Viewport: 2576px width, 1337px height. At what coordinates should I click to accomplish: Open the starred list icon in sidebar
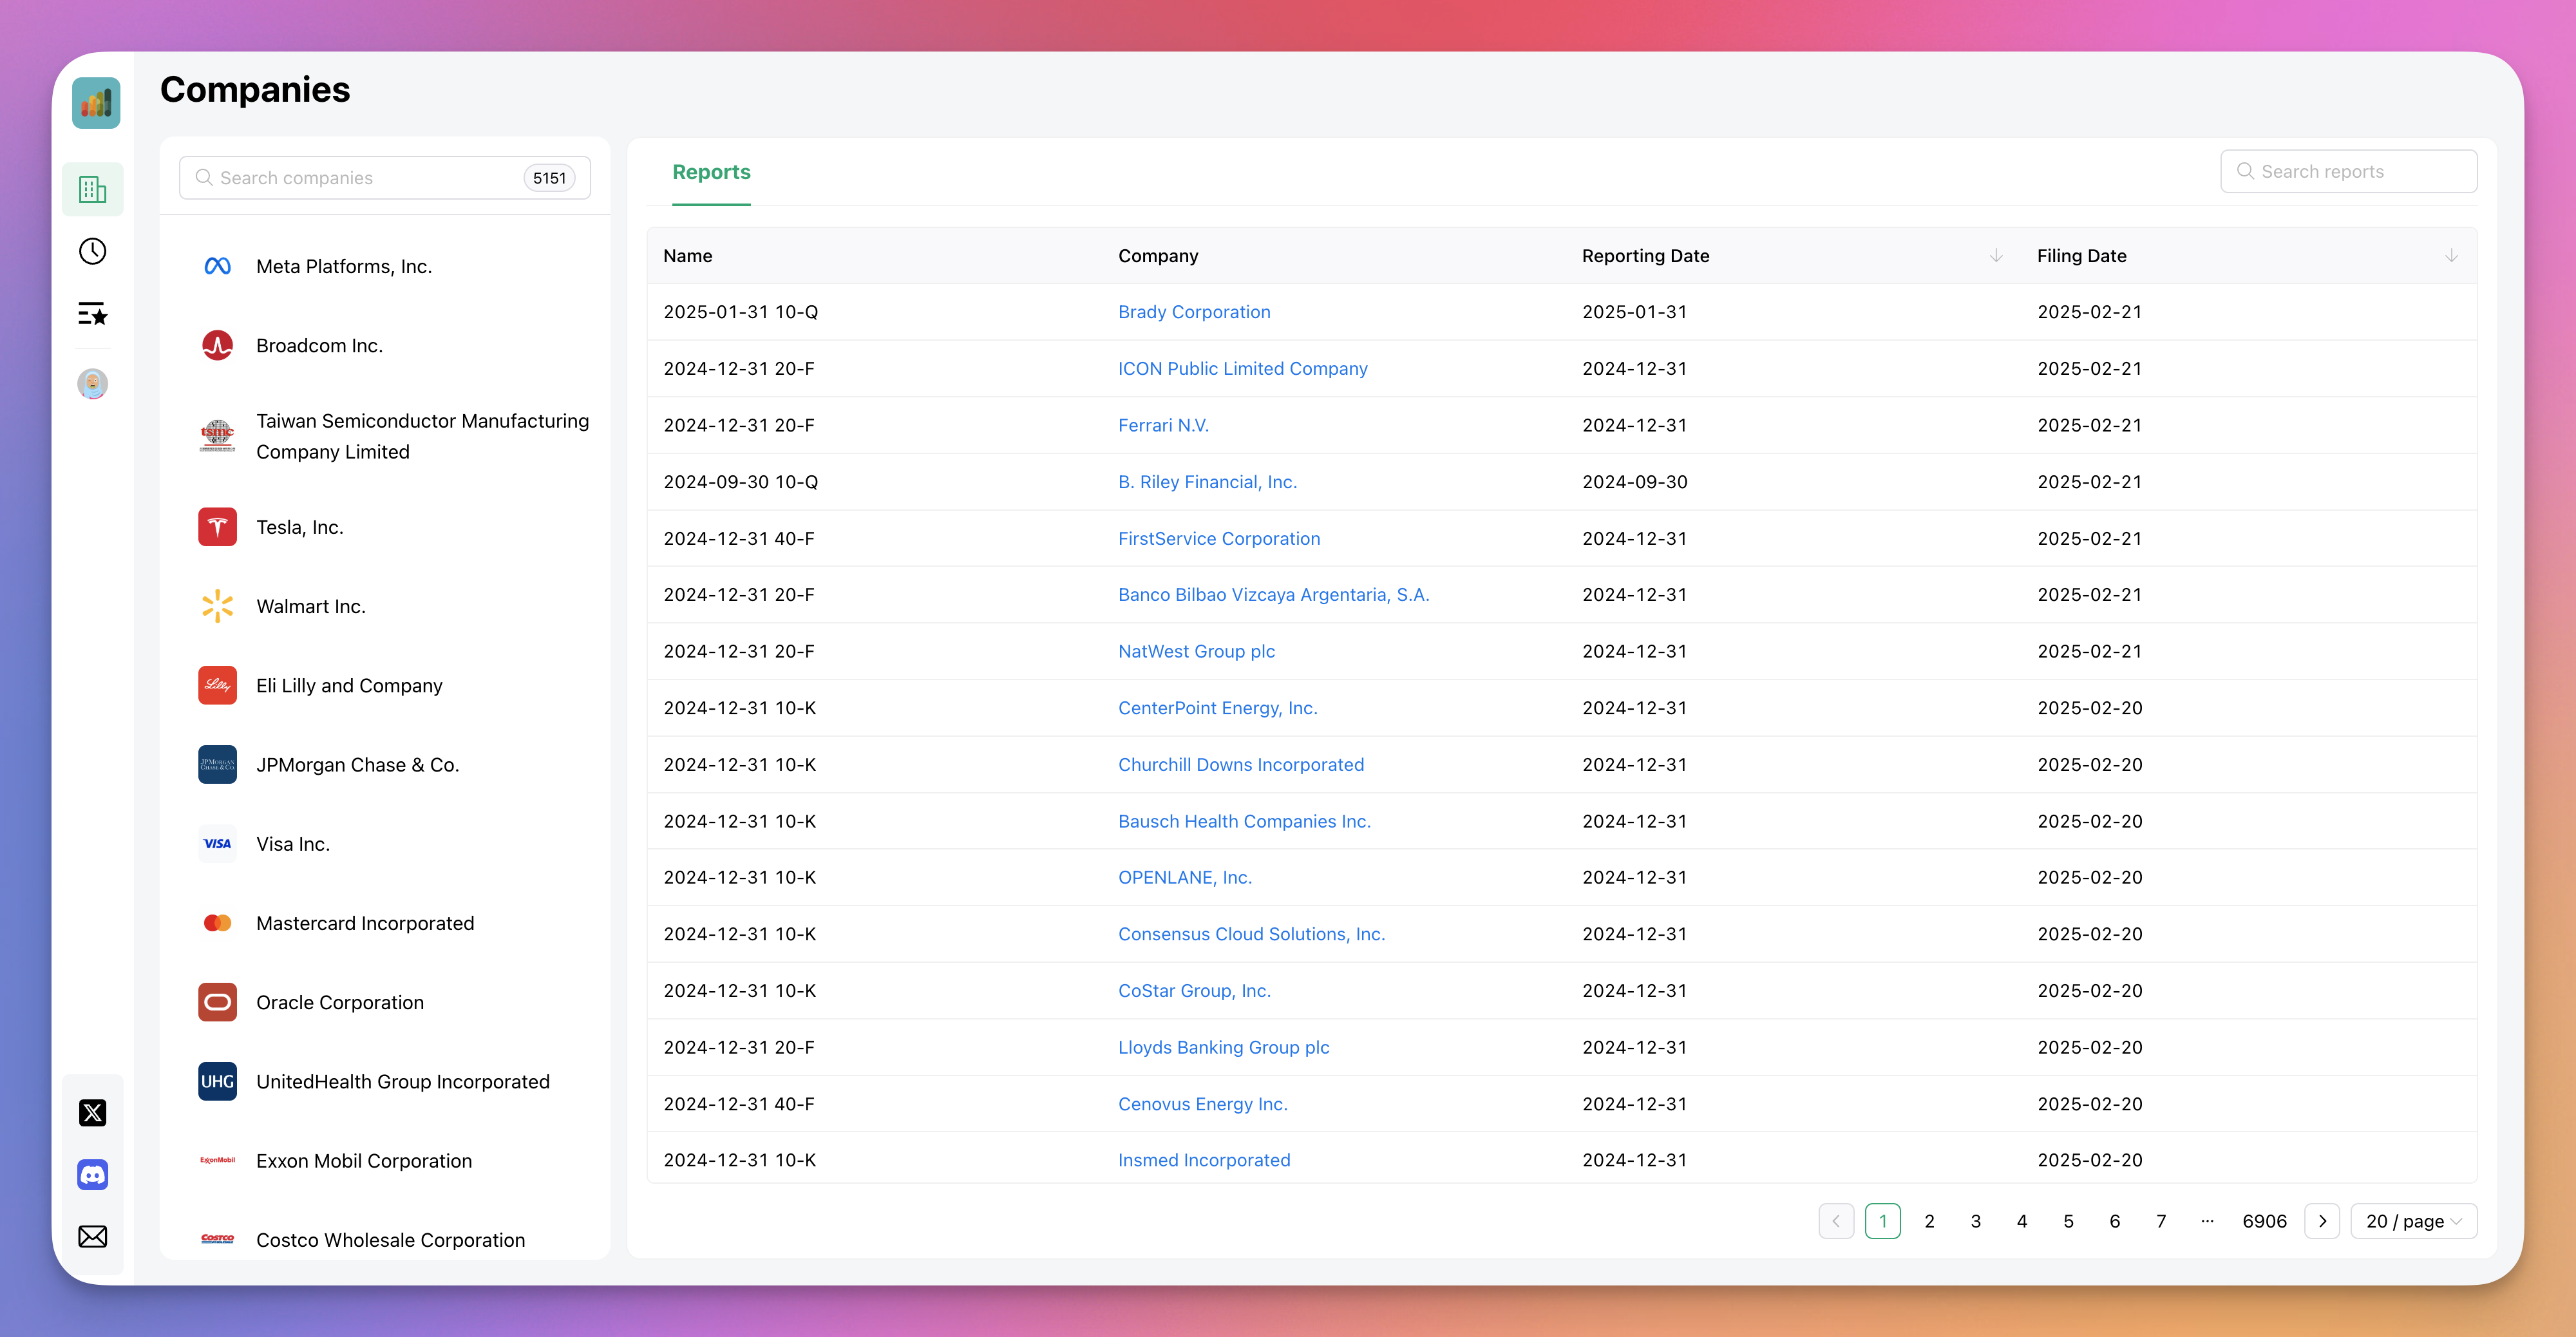point(92,314)
